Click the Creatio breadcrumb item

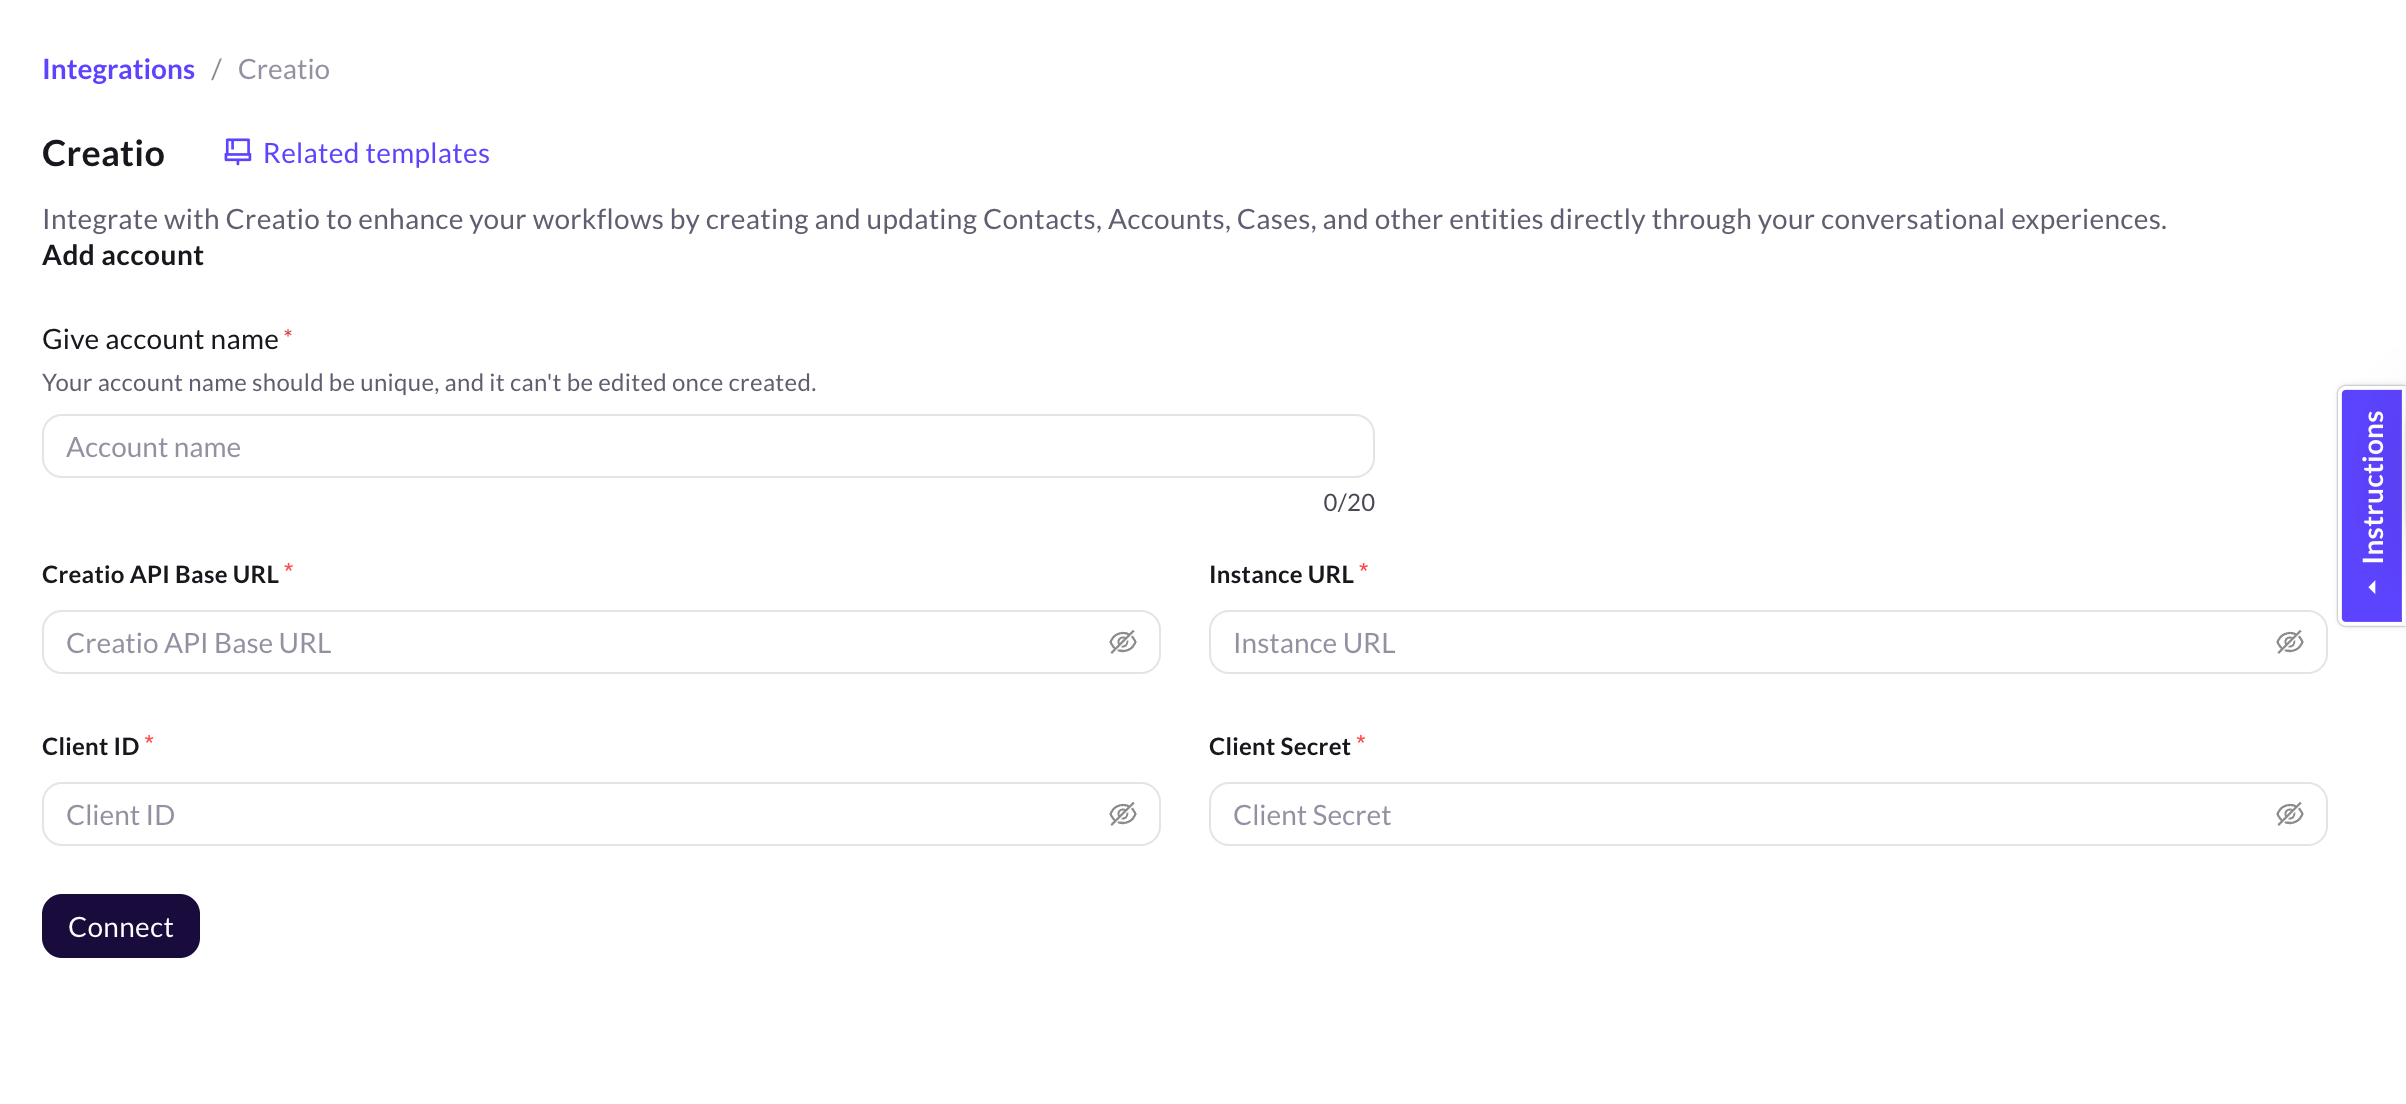pos(283,69)
